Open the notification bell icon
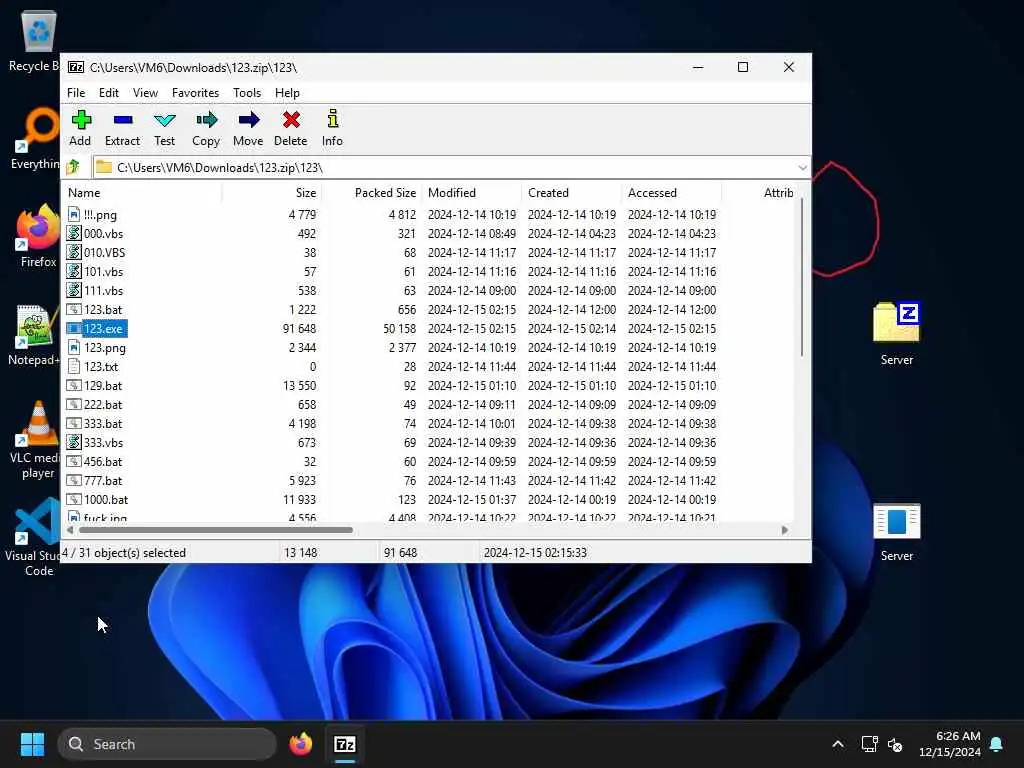Screen dimensions: 1024x768 (x=997, y=744)
